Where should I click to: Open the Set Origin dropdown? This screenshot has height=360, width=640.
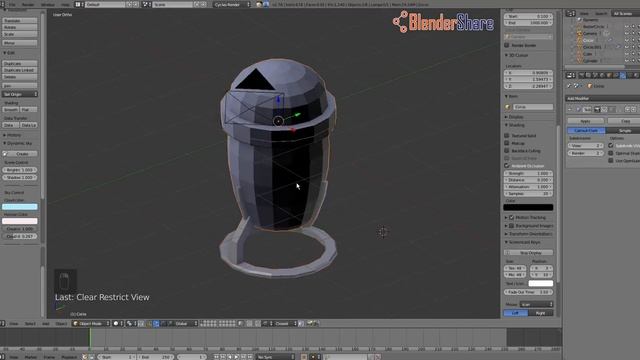[x=20, y=94]
